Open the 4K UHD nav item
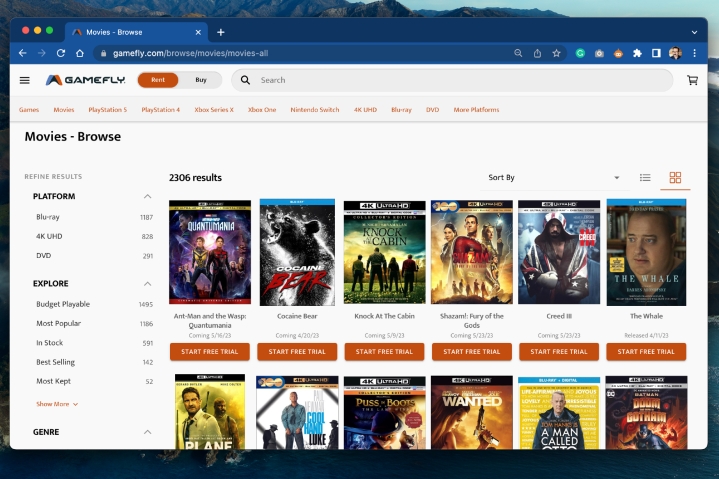This screenshot has width=719, height=479. [365, 110]
